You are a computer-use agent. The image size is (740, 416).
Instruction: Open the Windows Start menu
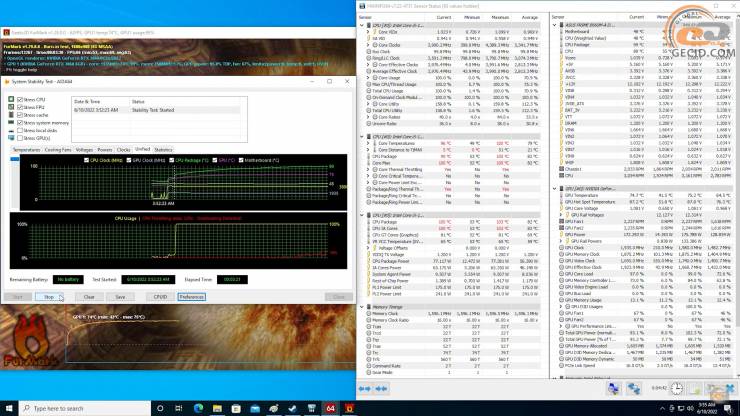pos(9,408)
